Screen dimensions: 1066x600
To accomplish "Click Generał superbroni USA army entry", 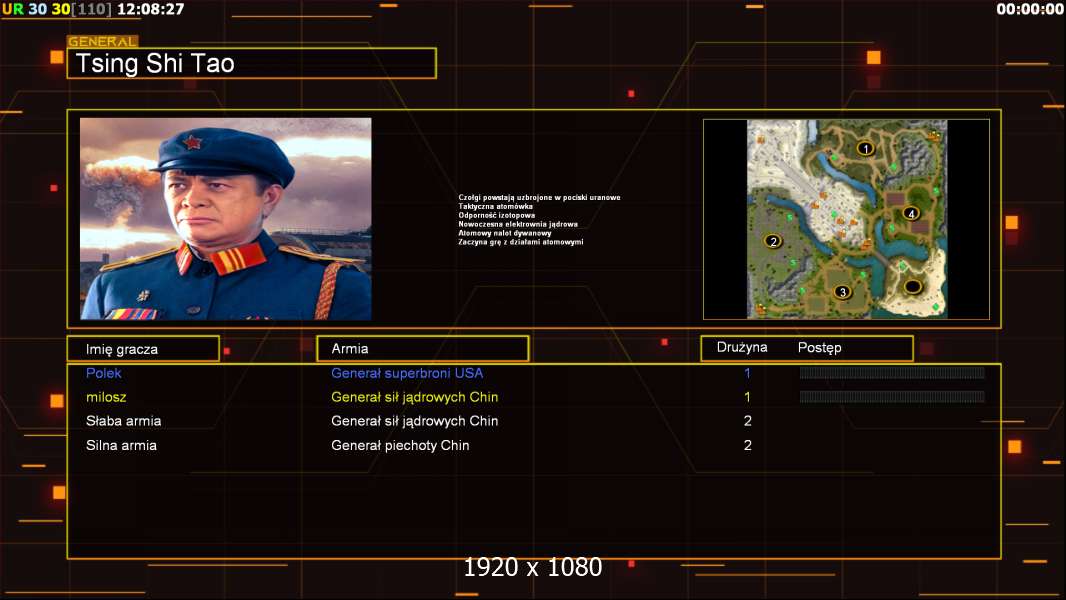I will [x=407, y=373].
